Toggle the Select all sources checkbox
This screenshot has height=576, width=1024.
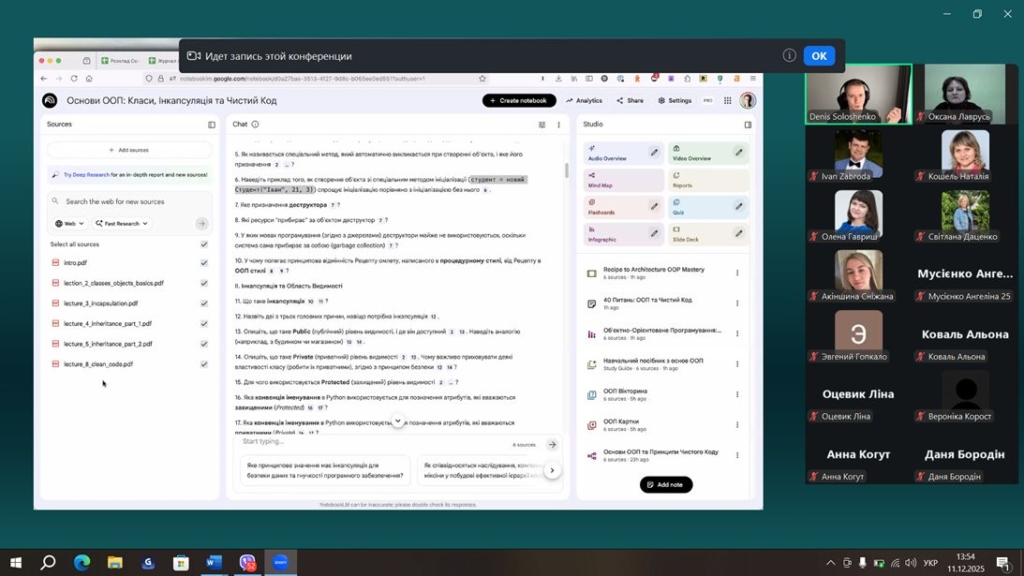tap(204, 244)
